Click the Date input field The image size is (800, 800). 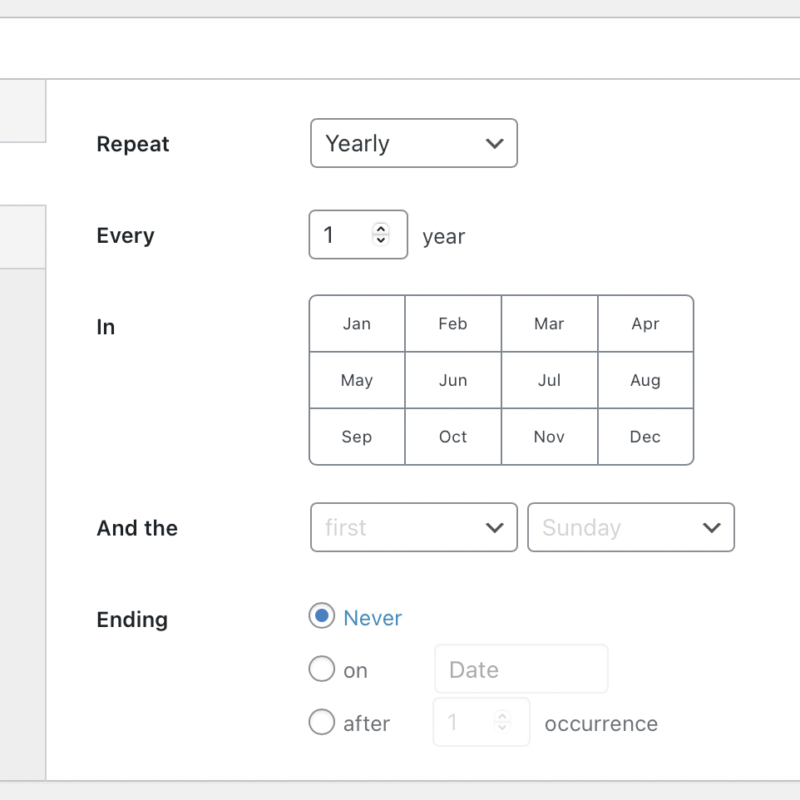click(520, 669)
